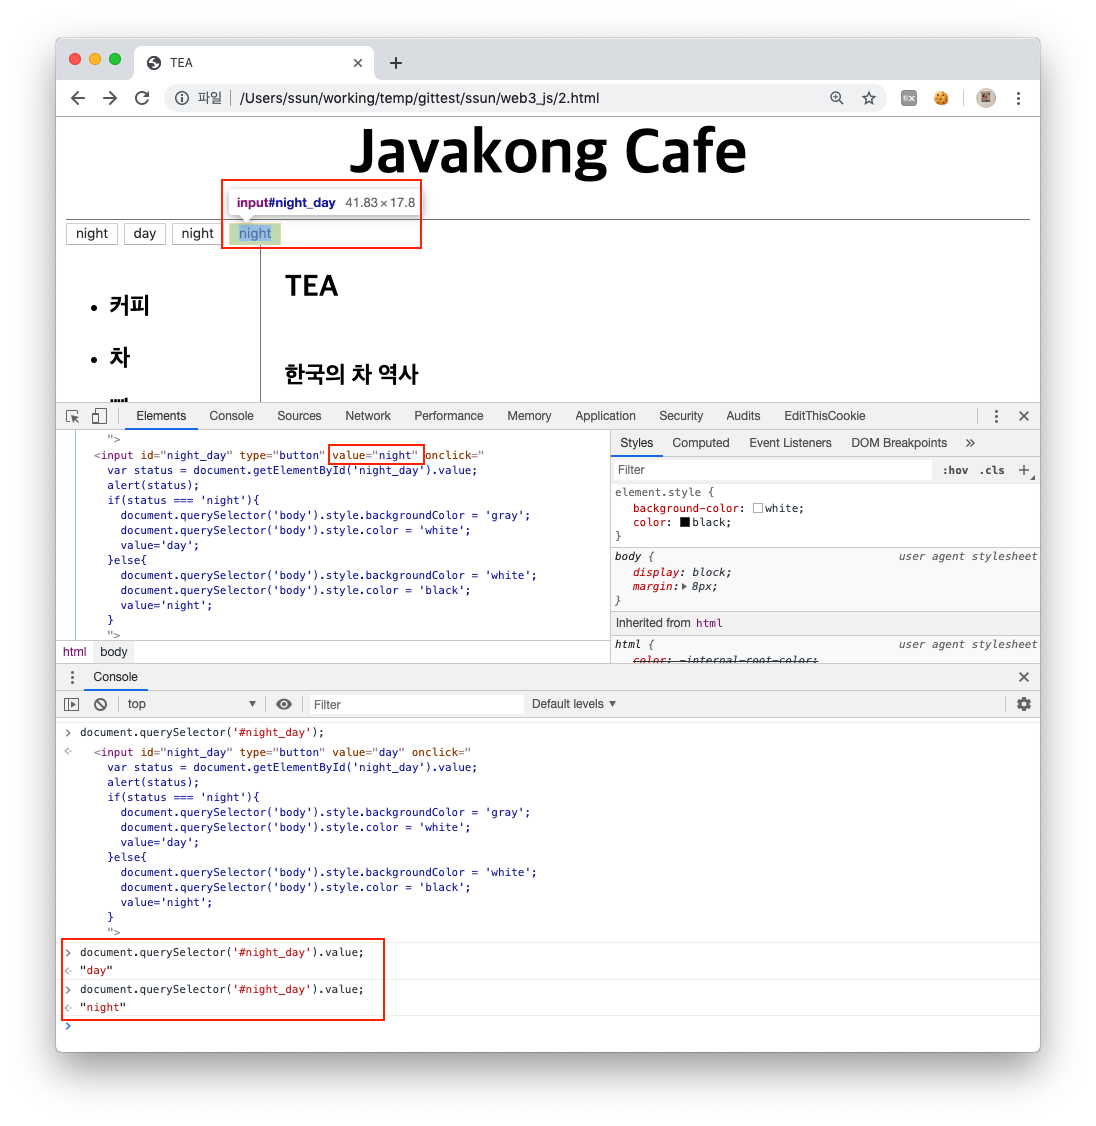Open the gray extension icon next to the cookie
Image resolution: width=1096 pixels, height=1126 pixels.
point(909,98)
